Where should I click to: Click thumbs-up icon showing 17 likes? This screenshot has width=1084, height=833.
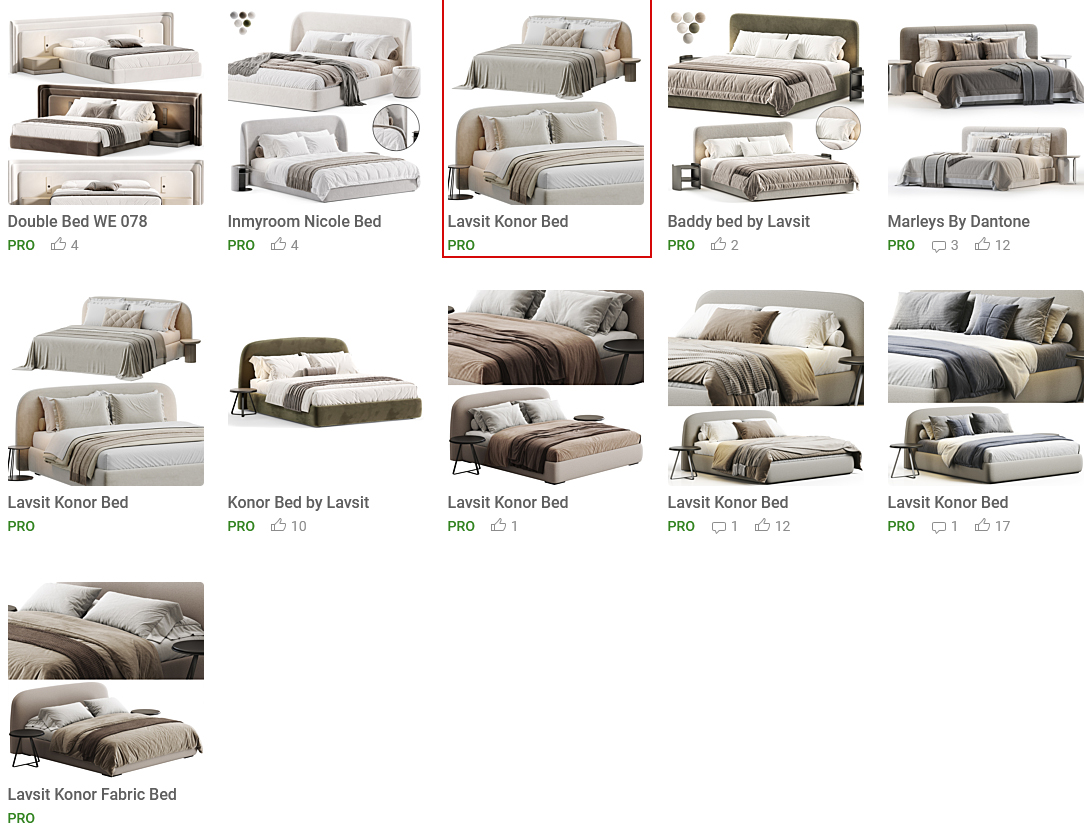click(982, 525)
